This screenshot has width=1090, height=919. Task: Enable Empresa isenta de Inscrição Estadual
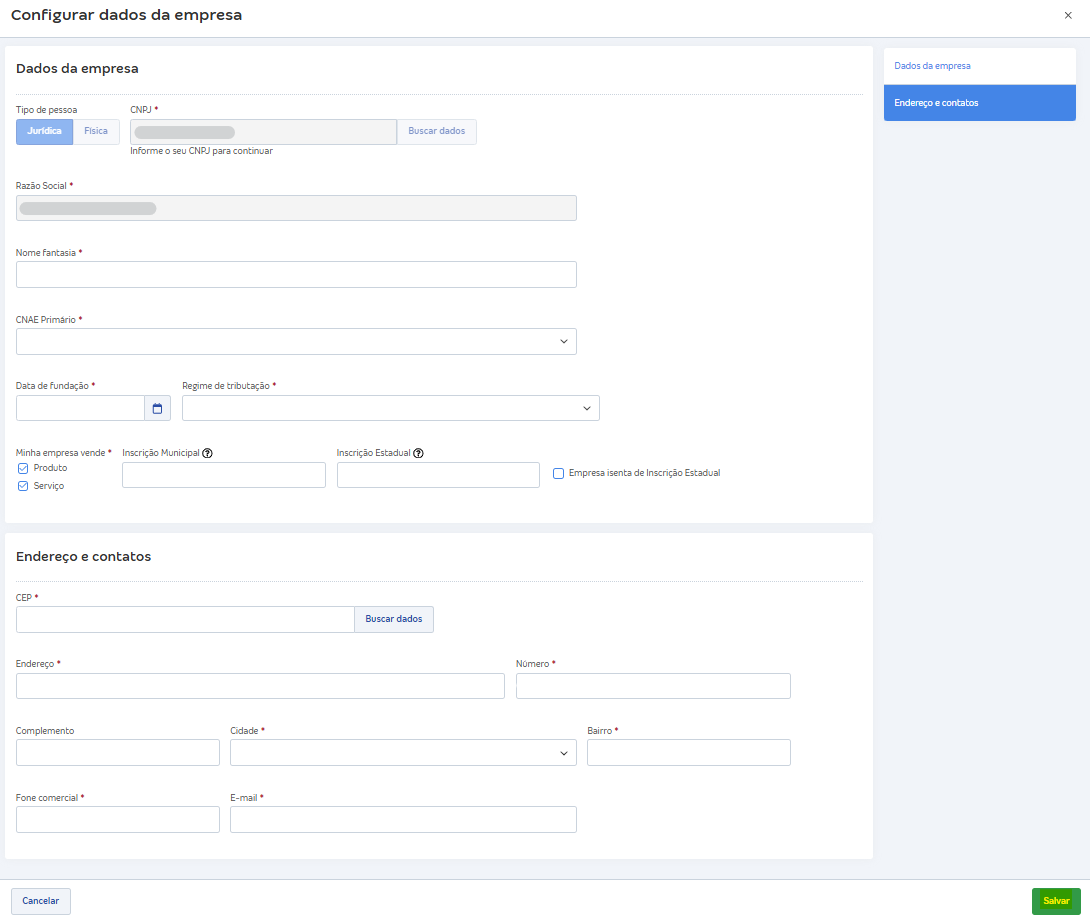559,474
